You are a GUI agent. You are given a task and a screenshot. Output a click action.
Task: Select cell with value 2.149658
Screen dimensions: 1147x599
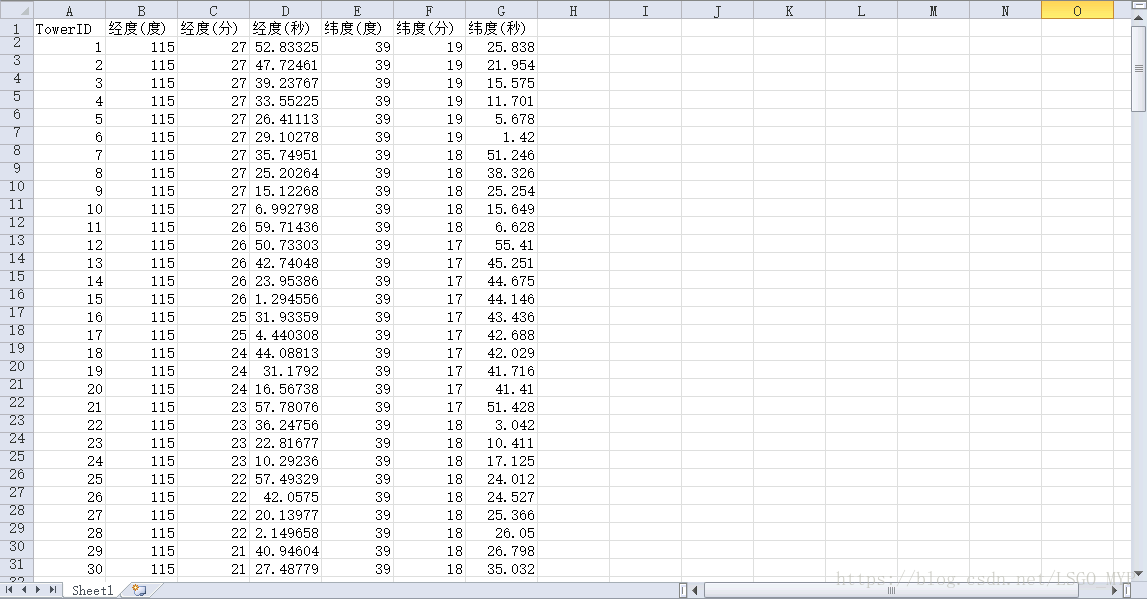click(285, 533)
